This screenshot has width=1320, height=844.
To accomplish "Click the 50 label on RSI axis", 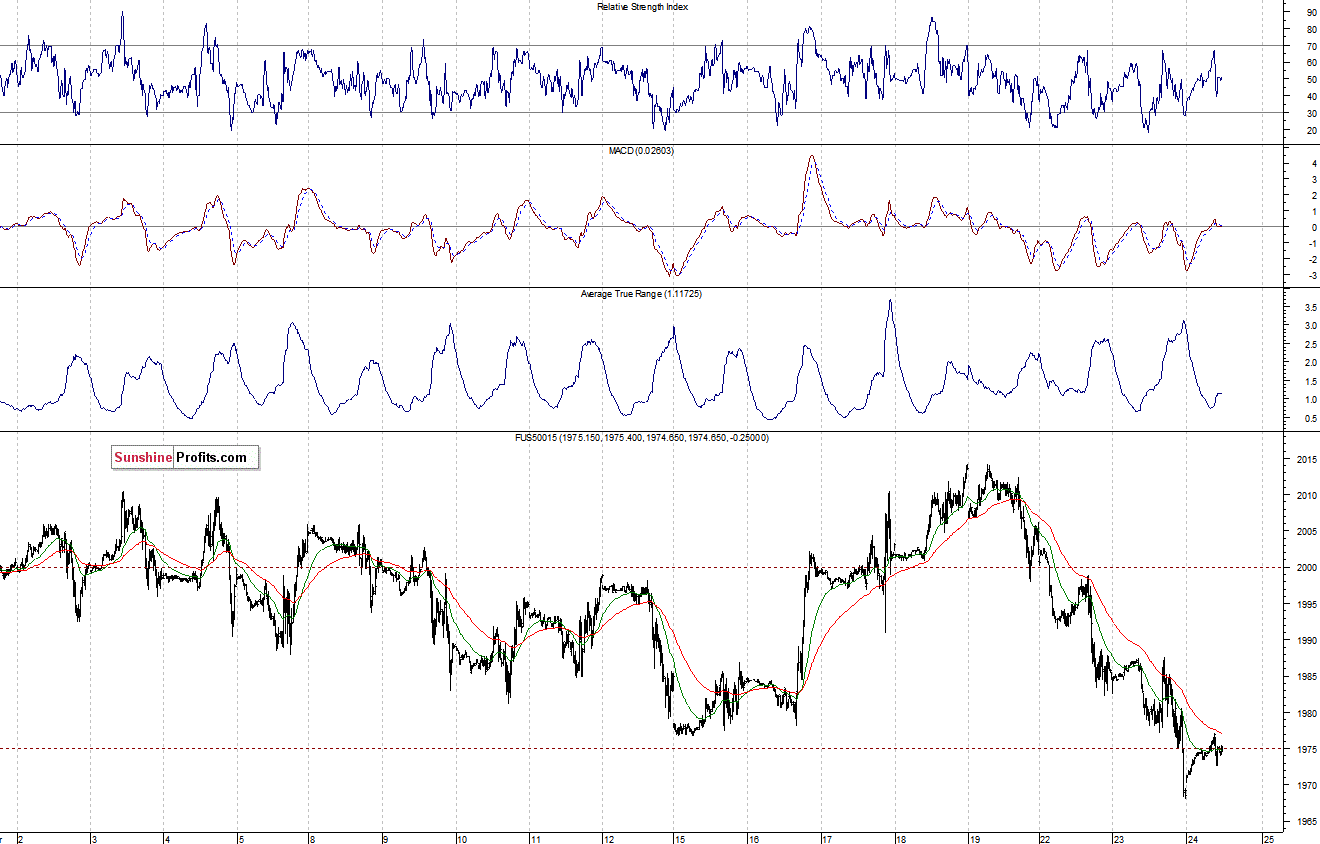I will pos(1310,80).
